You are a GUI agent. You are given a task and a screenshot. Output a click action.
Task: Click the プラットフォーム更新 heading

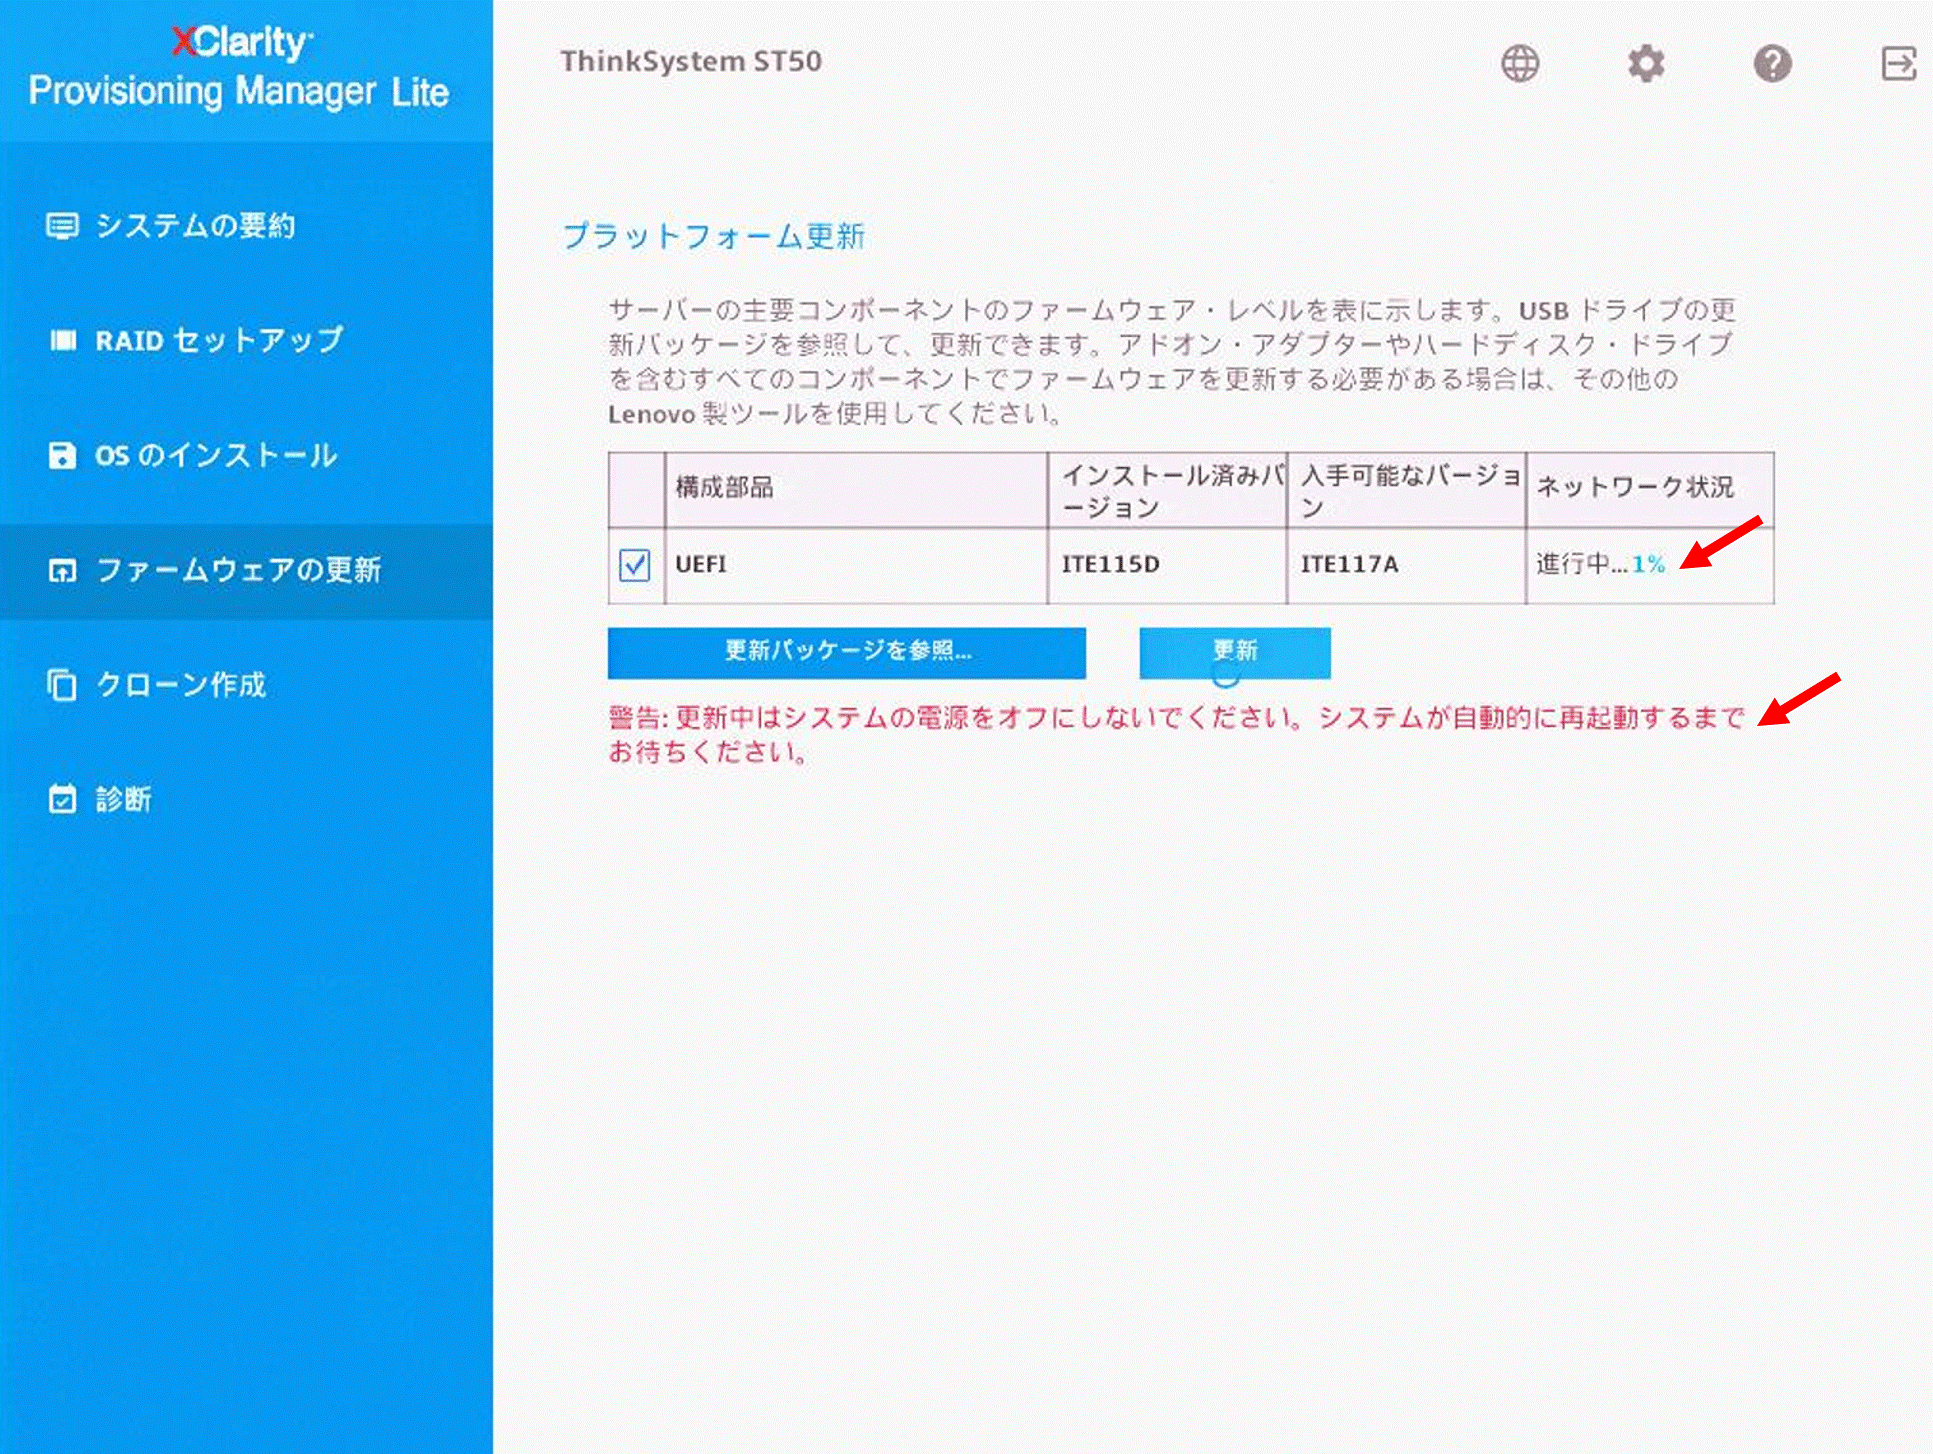713,236
